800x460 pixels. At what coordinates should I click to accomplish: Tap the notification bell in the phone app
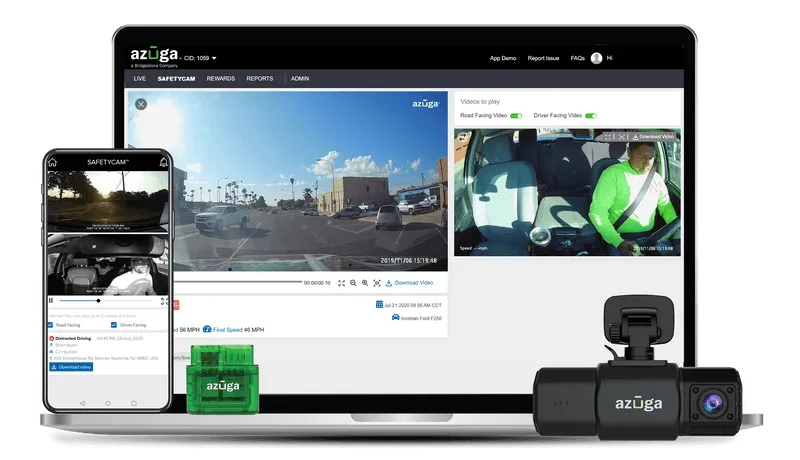tap(164, 161)
